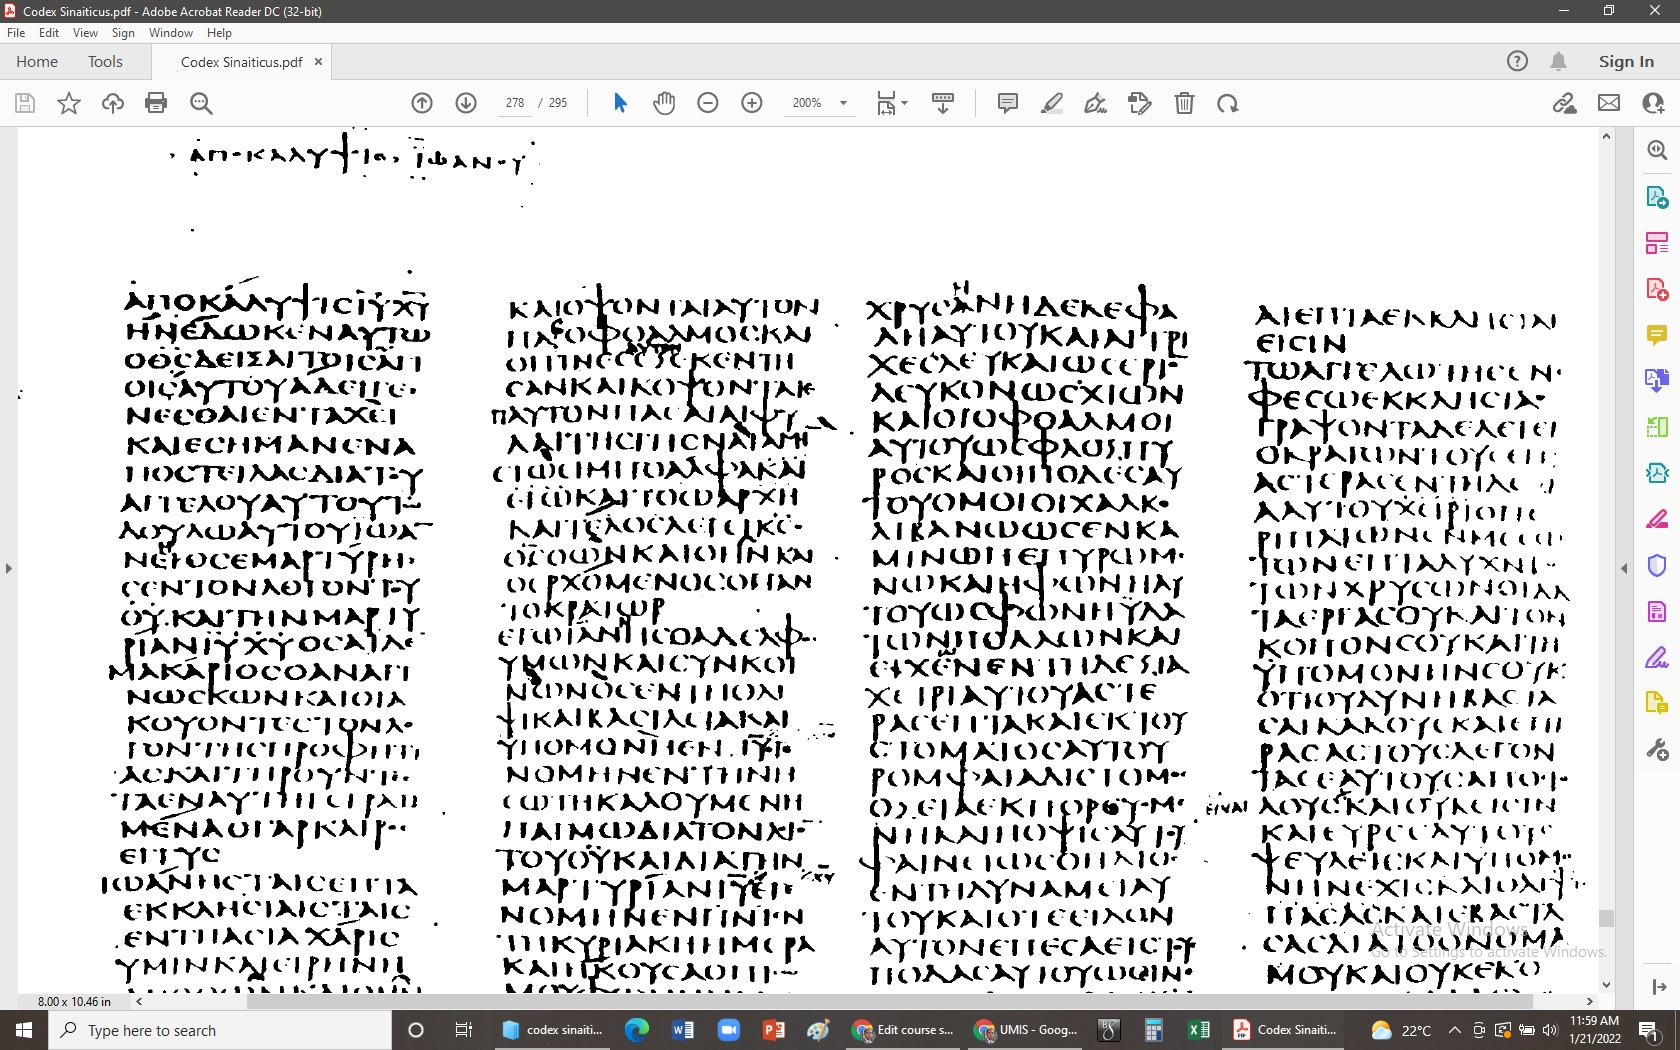
Task: Click the vertical scrollbar thumb
Action: 1606,918
